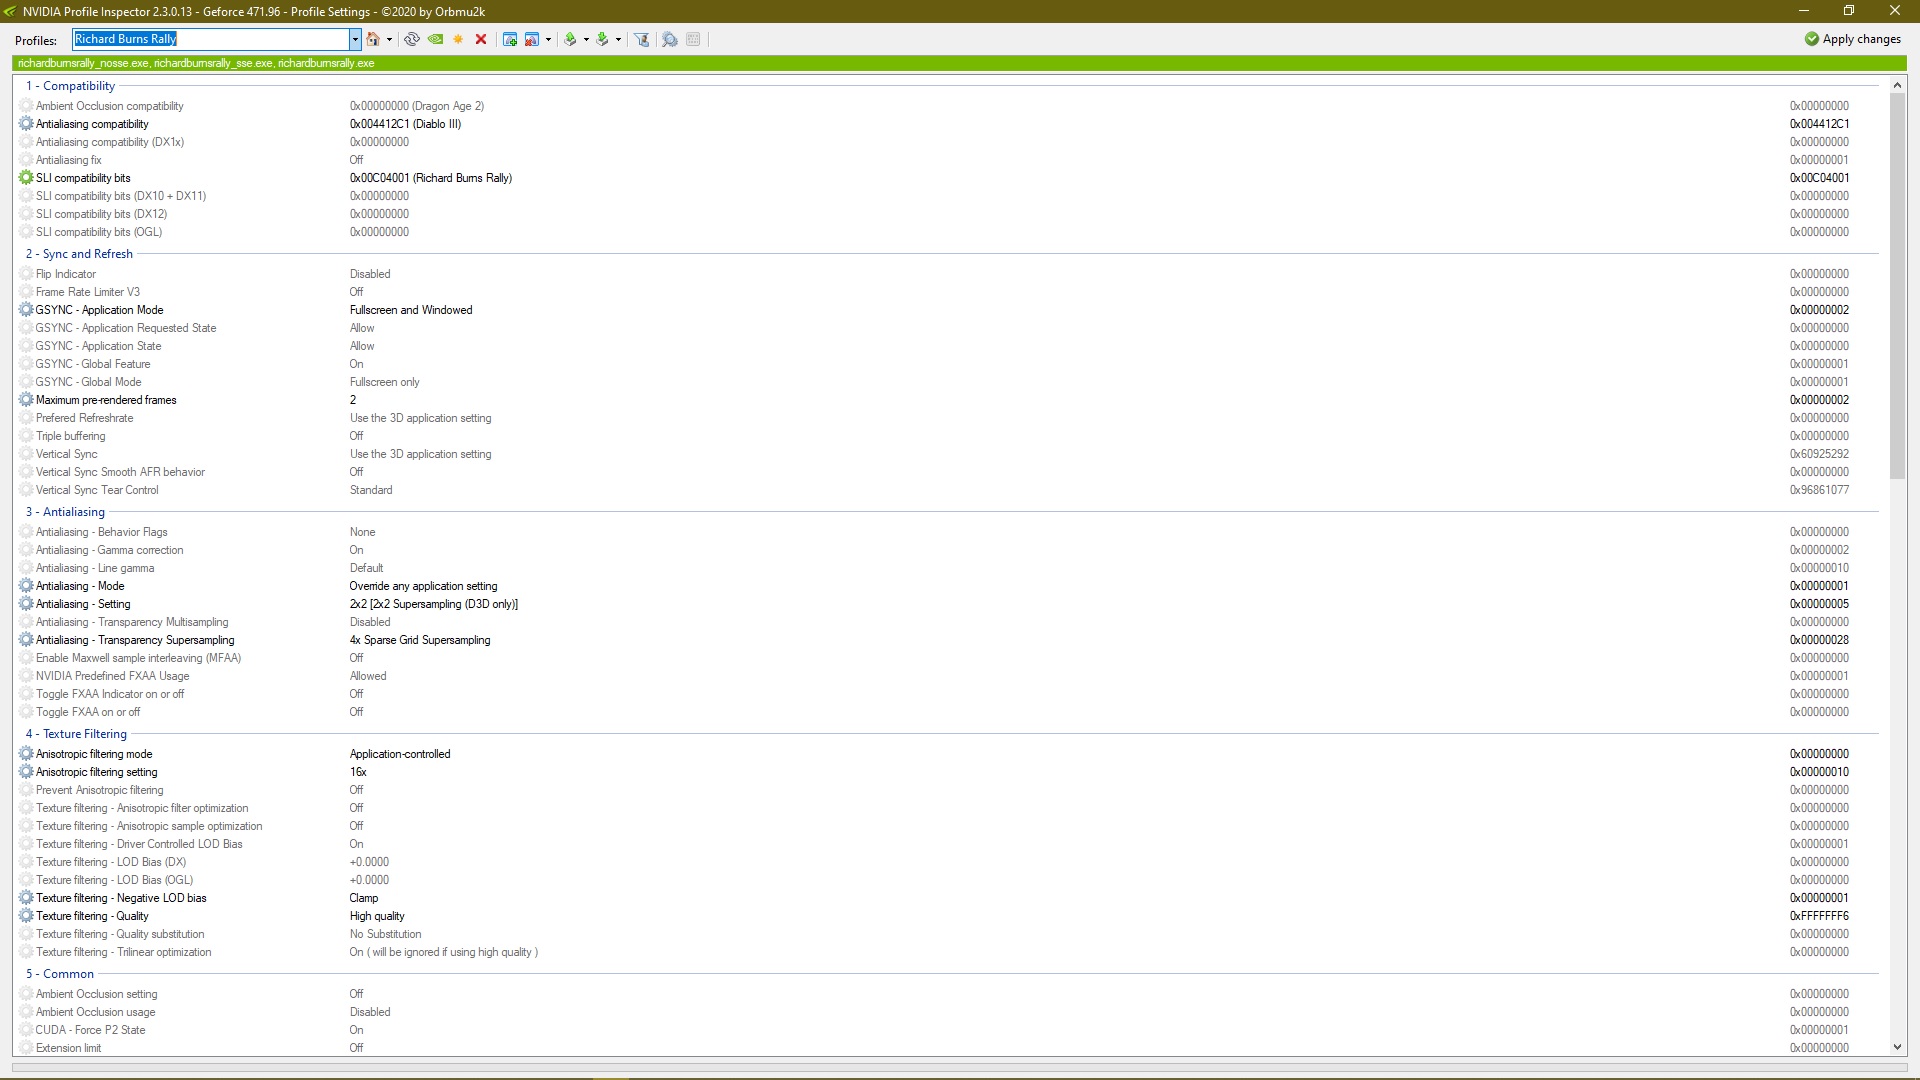Click the refresh profile settings icon

coord(412,39)
